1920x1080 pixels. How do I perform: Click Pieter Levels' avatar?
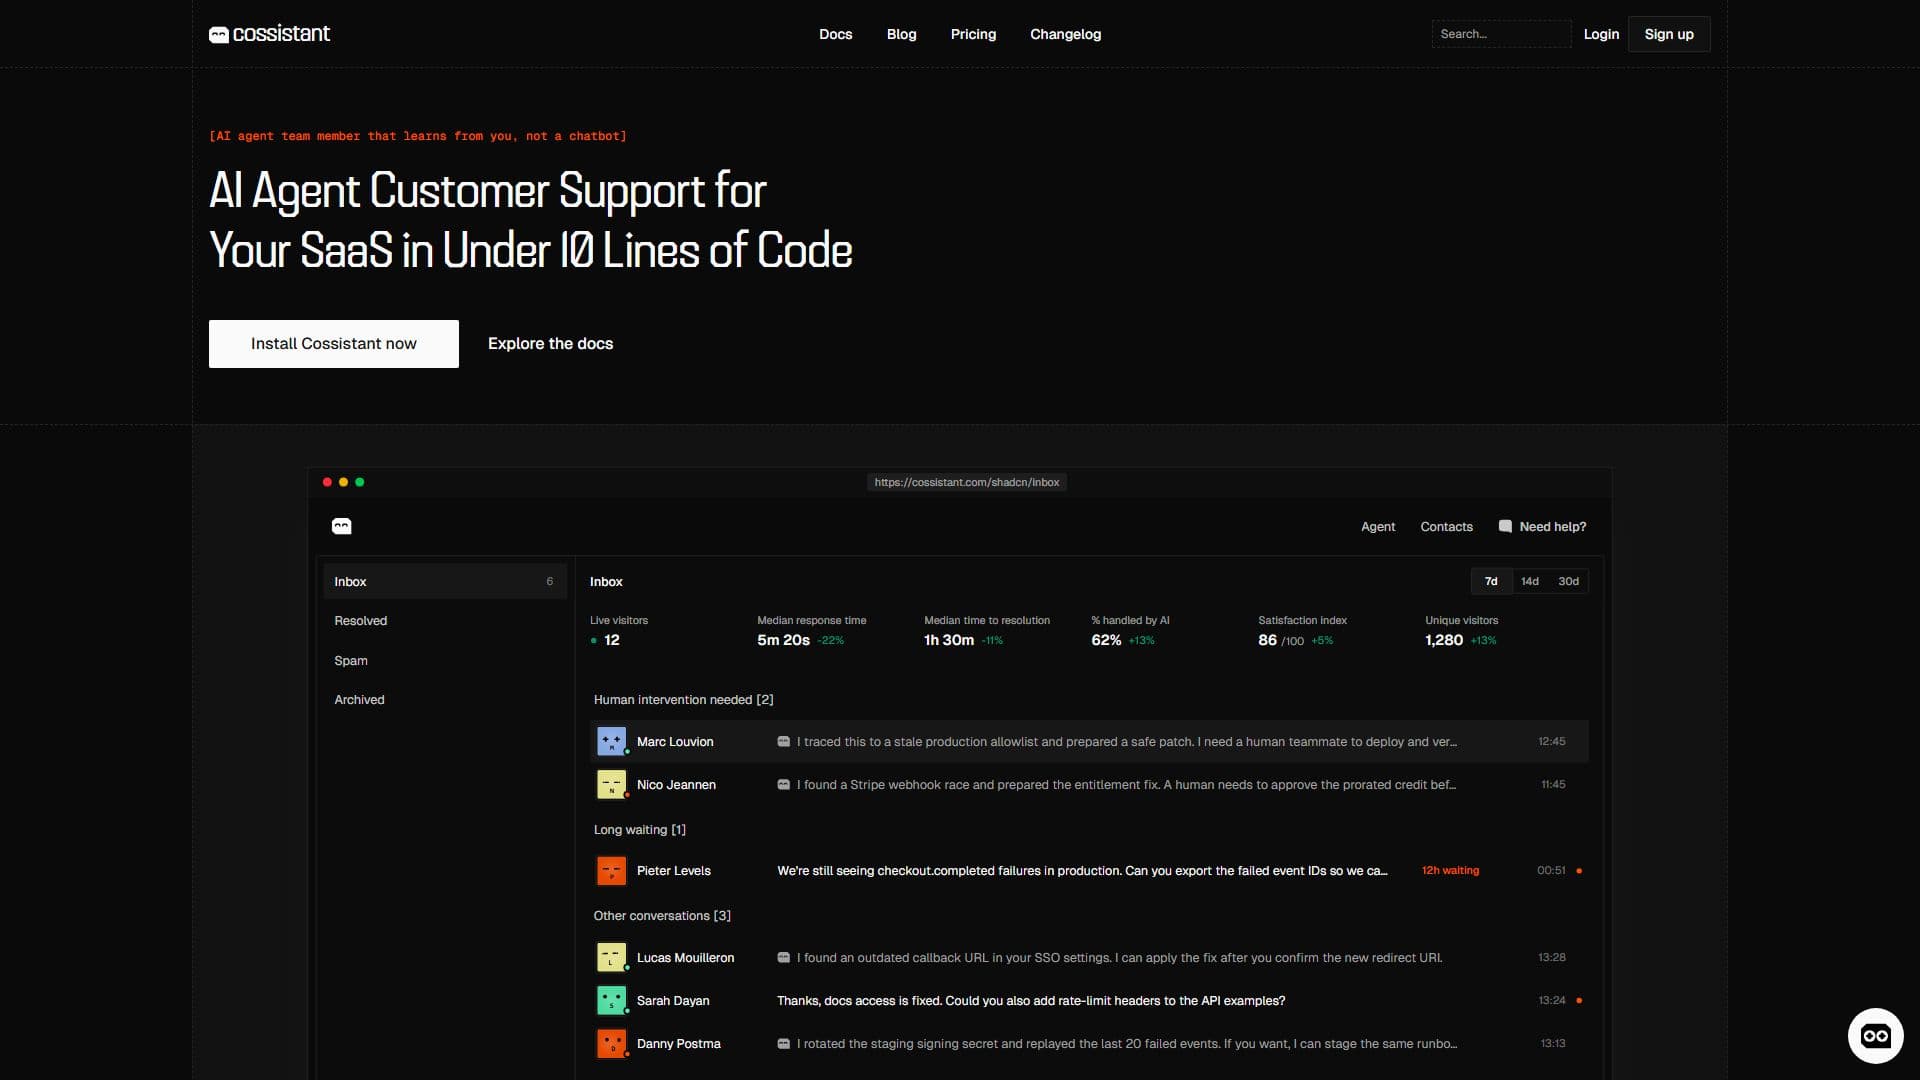611,870
